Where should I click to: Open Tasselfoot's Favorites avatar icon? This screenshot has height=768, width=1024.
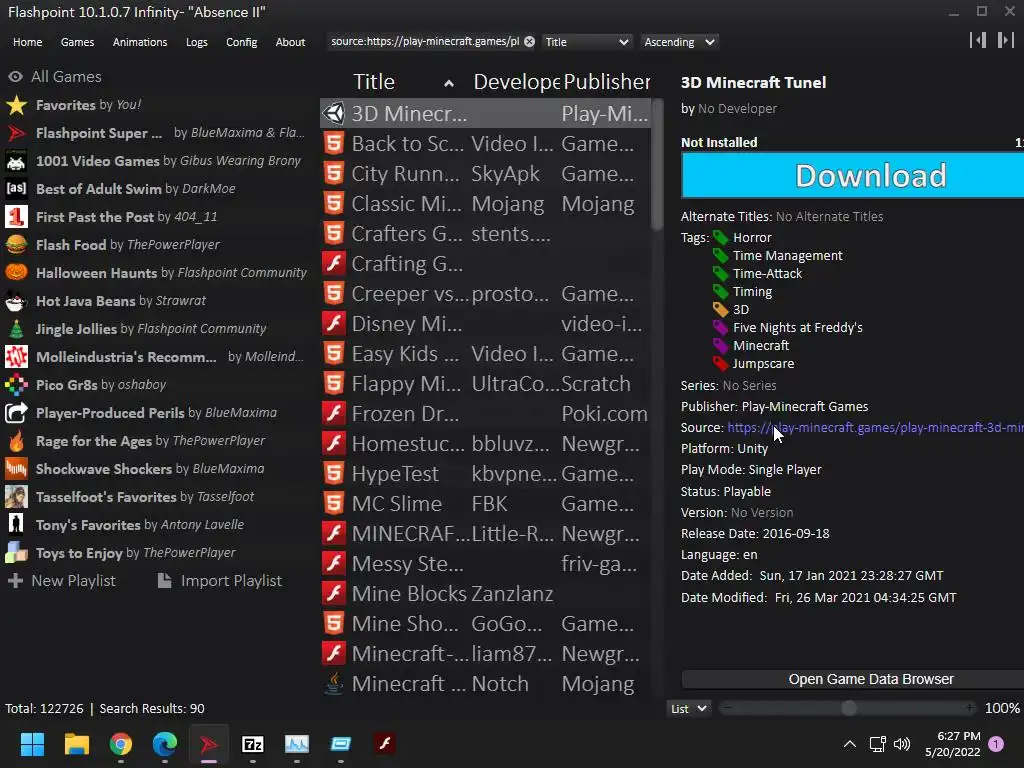click(16, 497)
